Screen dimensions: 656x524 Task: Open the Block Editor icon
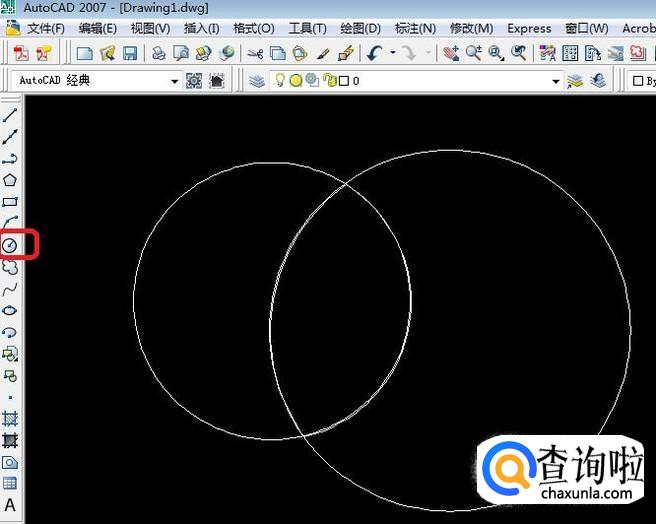[346, 54]
